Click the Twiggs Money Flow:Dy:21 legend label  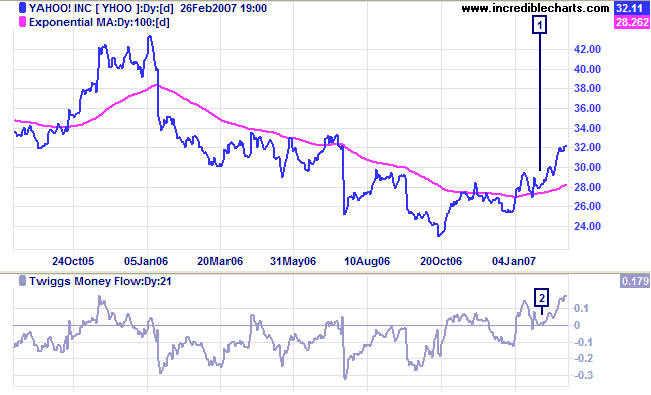[100, 281]
